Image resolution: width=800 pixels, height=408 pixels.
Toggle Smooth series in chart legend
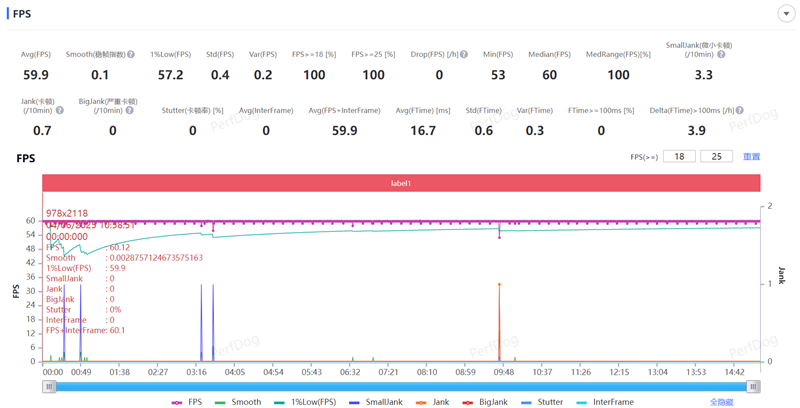coord(238,402)
